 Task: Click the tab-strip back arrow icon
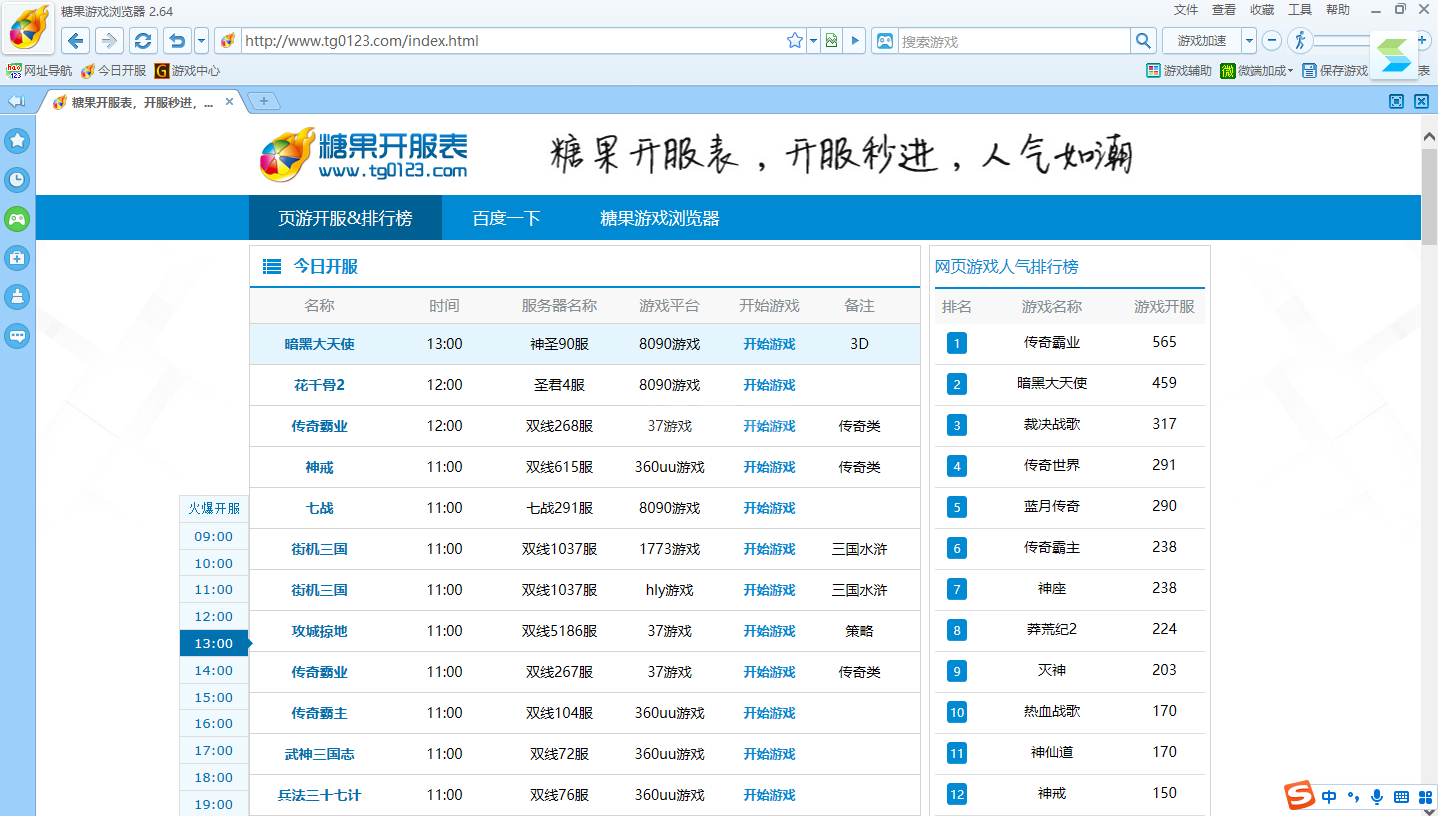(x=16, y=102)
